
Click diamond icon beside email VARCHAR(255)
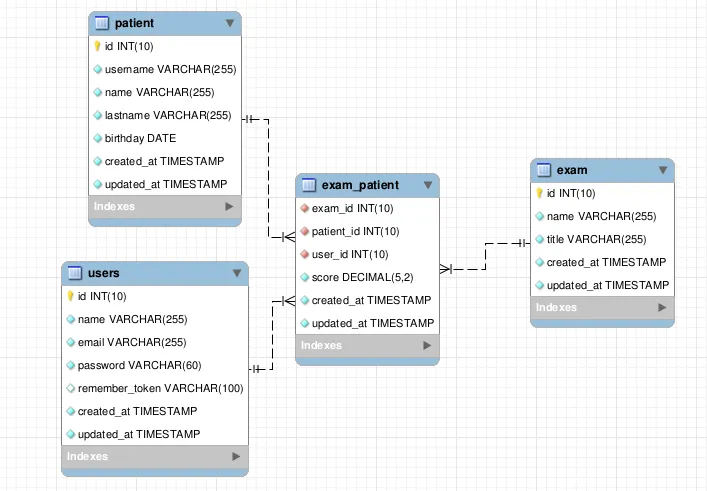point(70,342)
